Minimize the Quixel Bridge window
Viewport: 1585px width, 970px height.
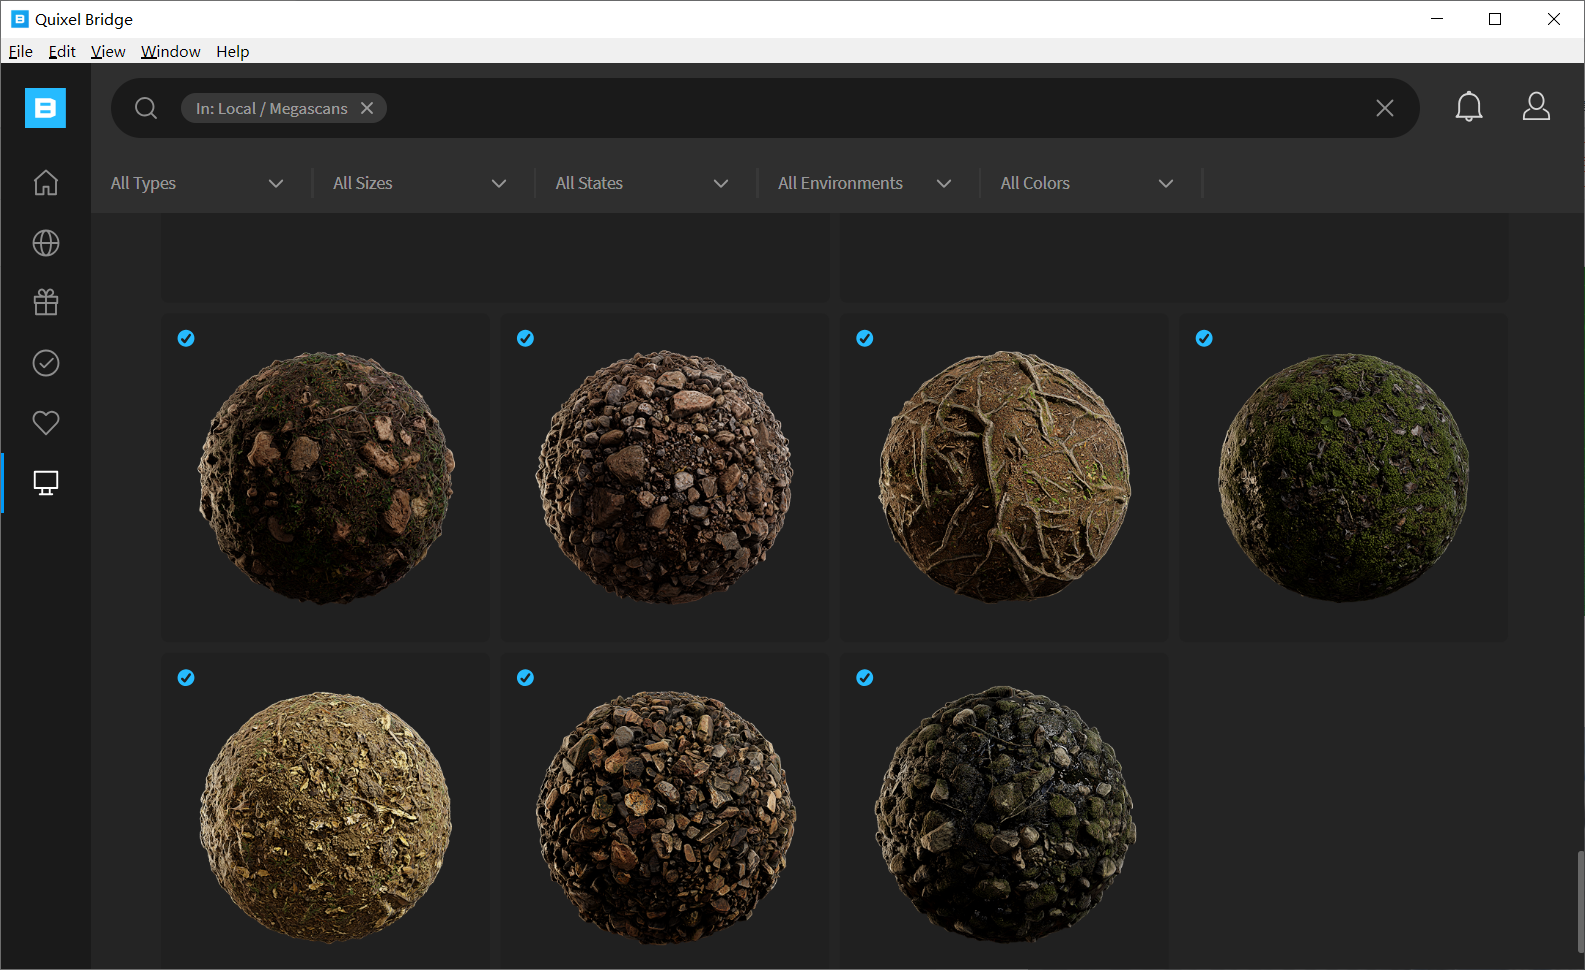click(1437, 19)
